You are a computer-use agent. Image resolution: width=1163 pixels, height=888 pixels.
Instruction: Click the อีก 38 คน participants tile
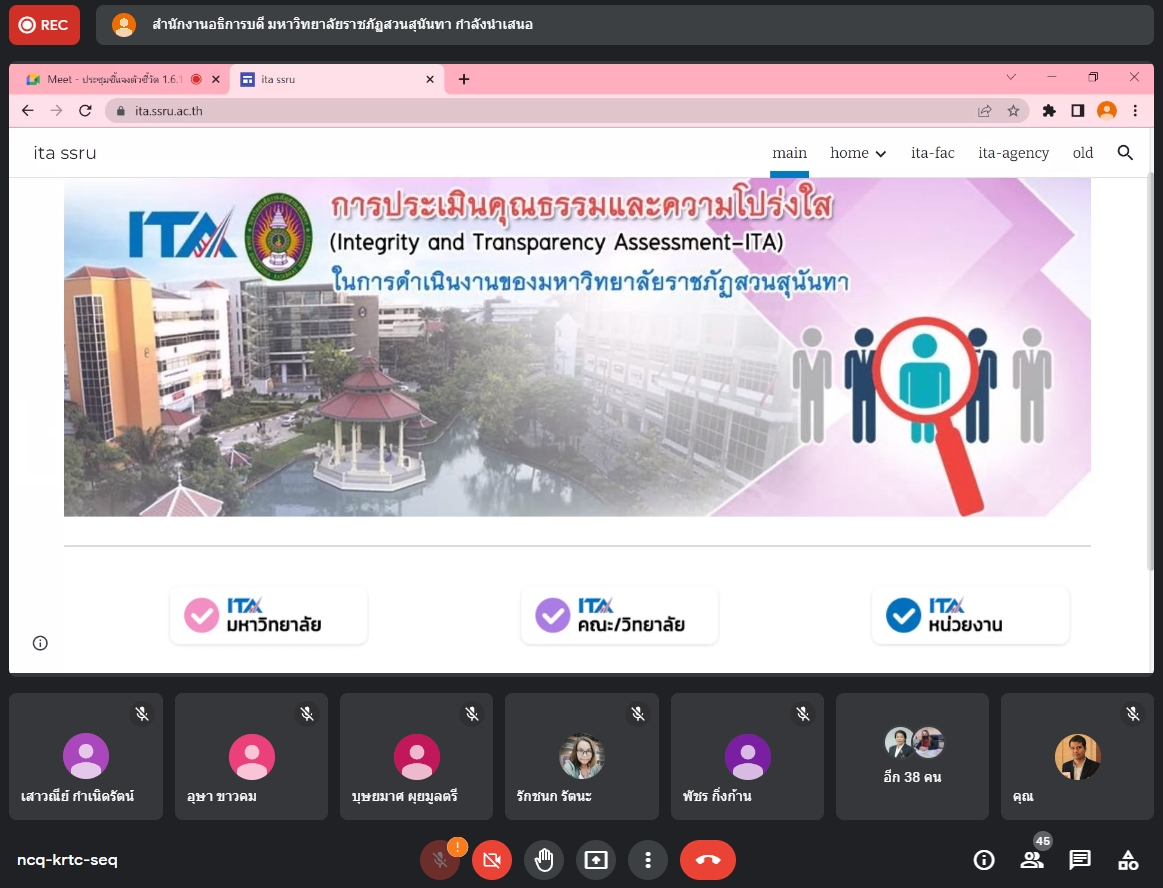[x=913, y=757]
